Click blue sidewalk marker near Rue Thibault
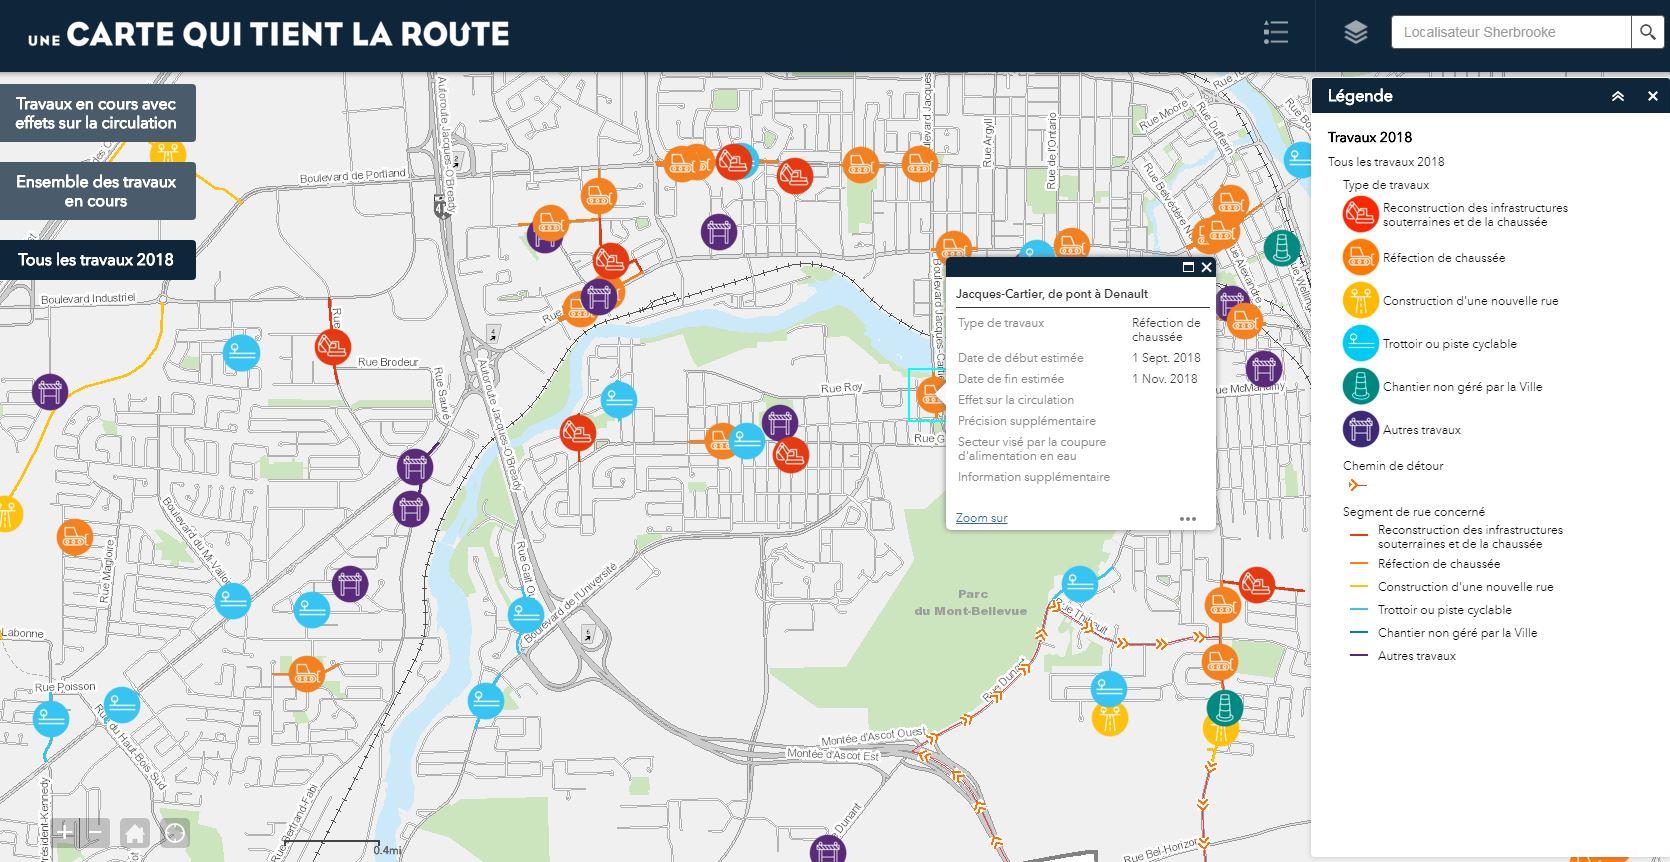Viewport: 1670px width, 862px height. click(x=1079, y=584)
